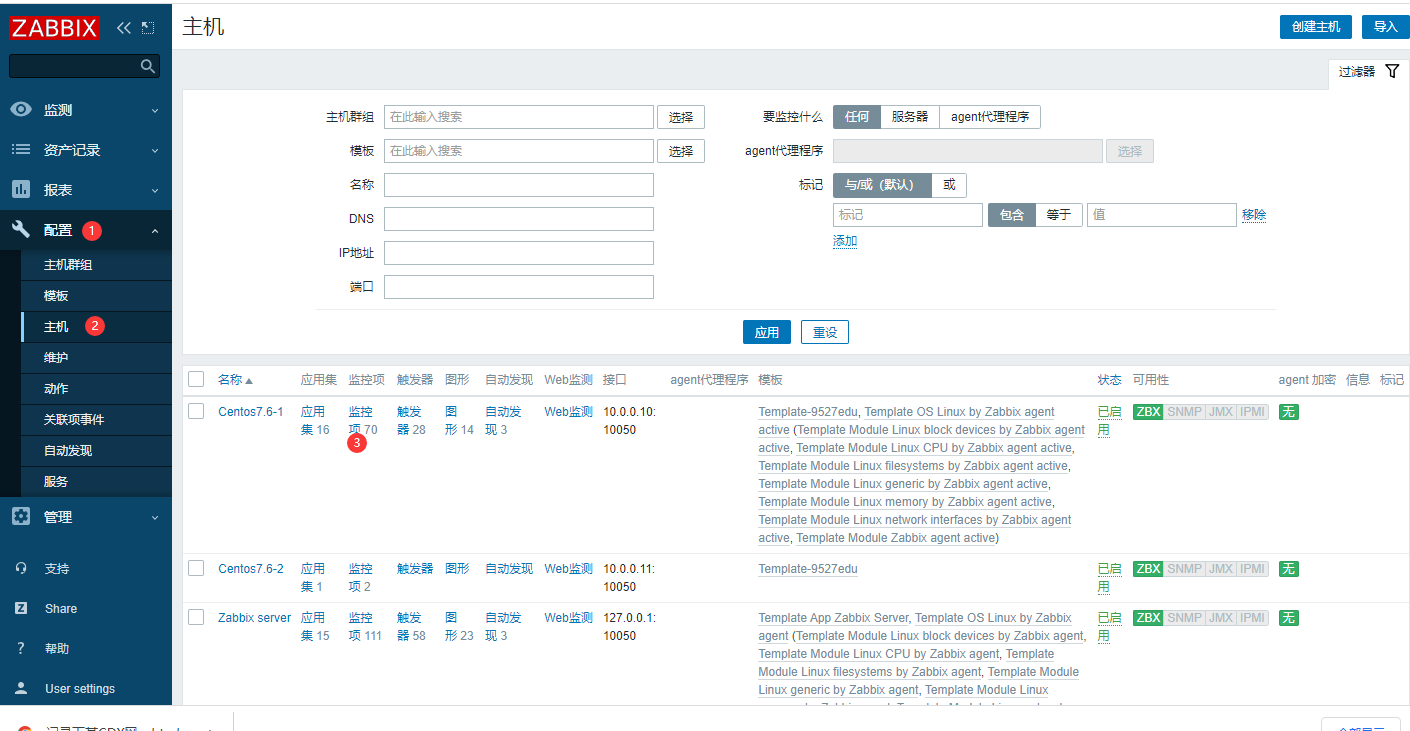Toggle the select-all hosts checkbox
Viewport: 1410px width, 731px height.
(196, 379)
